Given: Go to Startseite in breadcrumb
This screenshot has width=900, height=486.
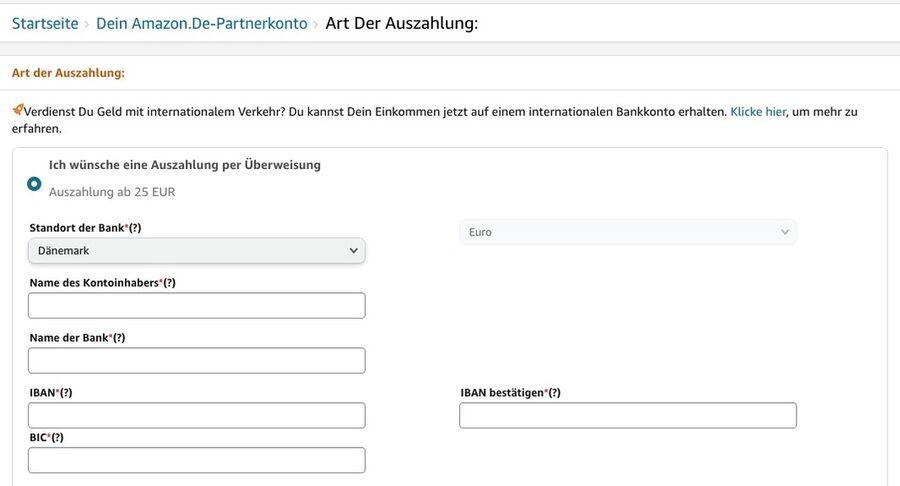Looking at the screenshot, I should tap(45, 23).
